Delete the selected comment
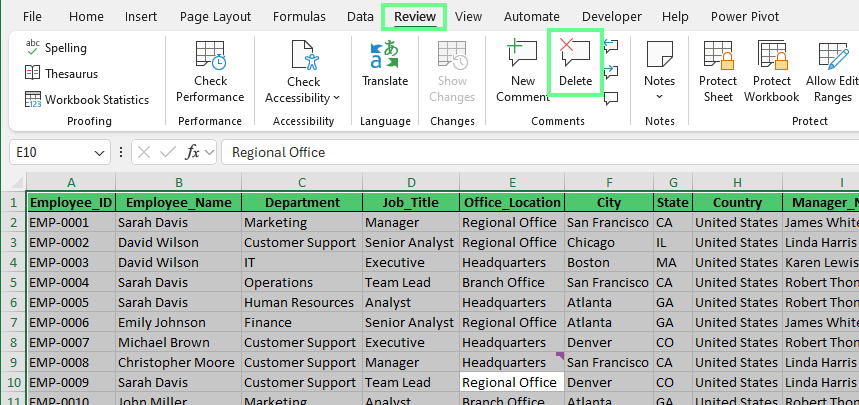The width and height of the screenshot is (859, 405). [575, 64]
